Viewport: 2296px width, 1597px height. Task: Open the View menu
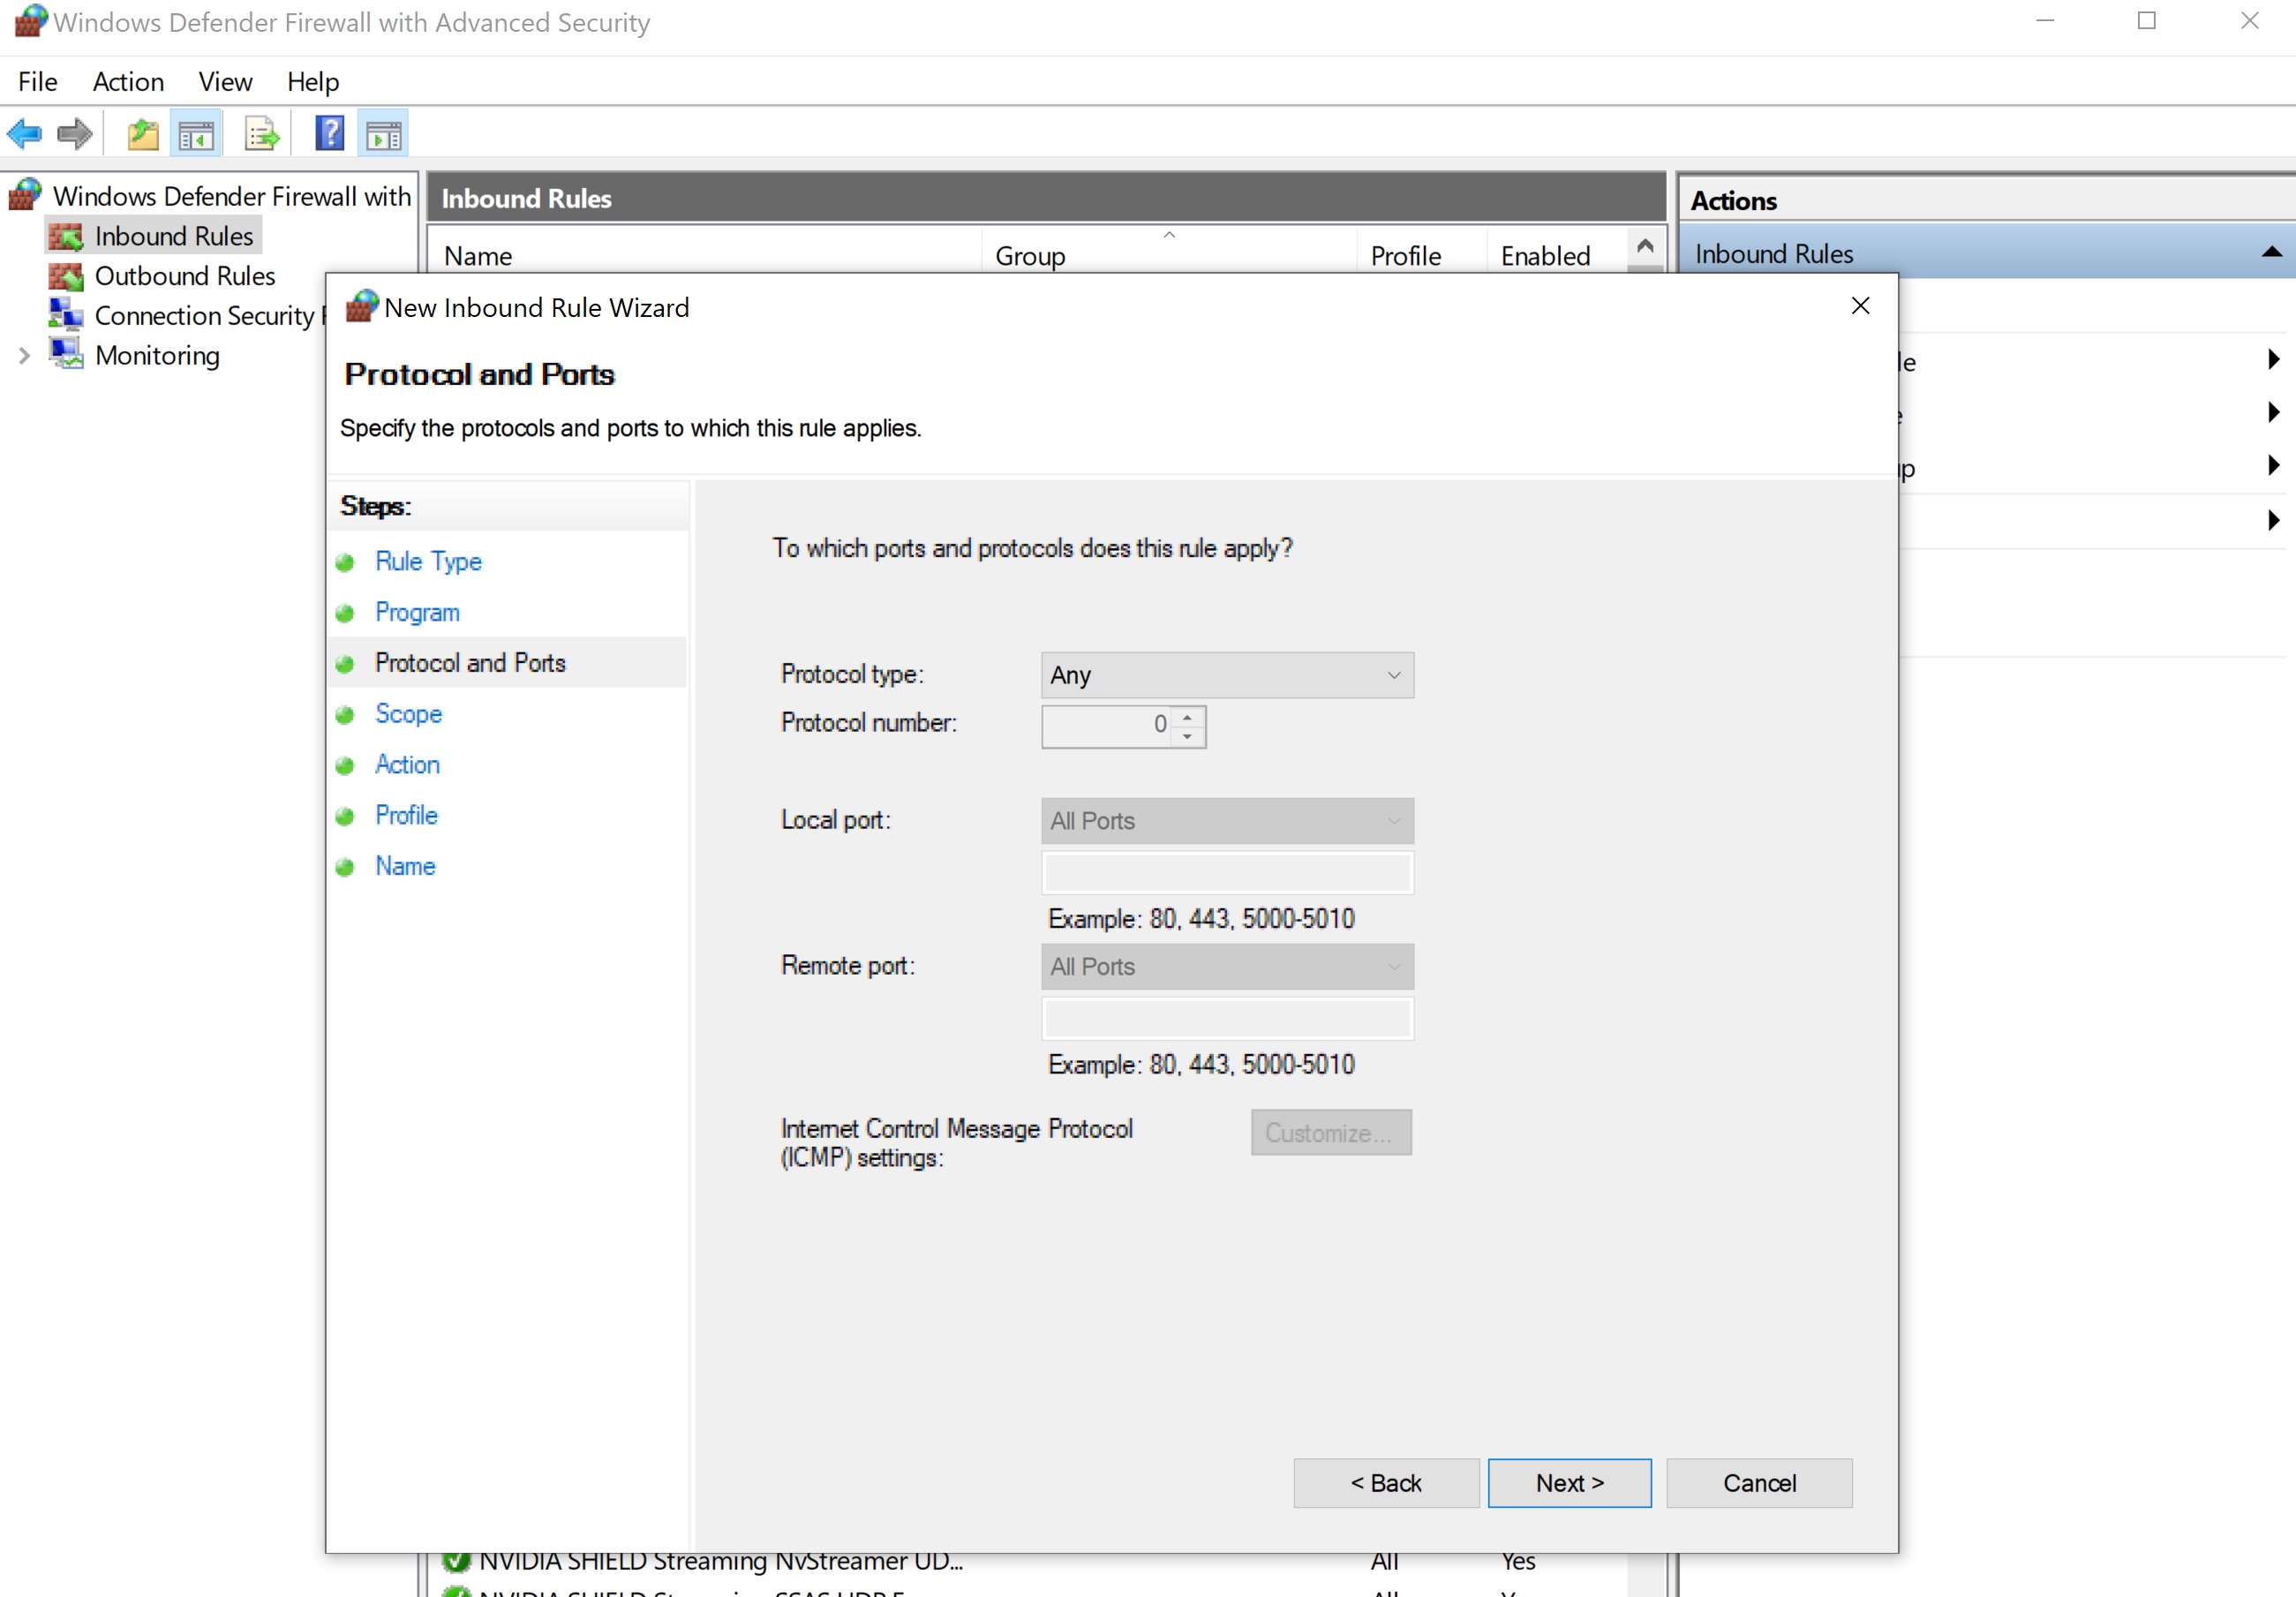(225, 82)
